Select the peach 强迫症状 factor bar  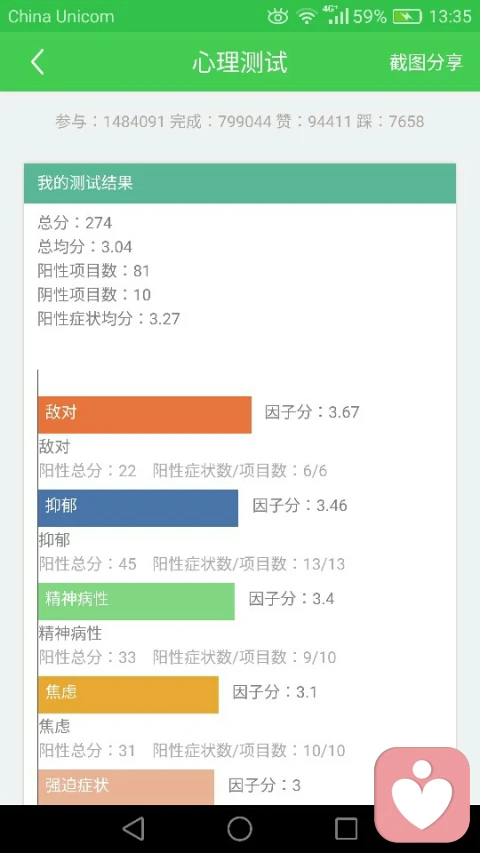126,787
